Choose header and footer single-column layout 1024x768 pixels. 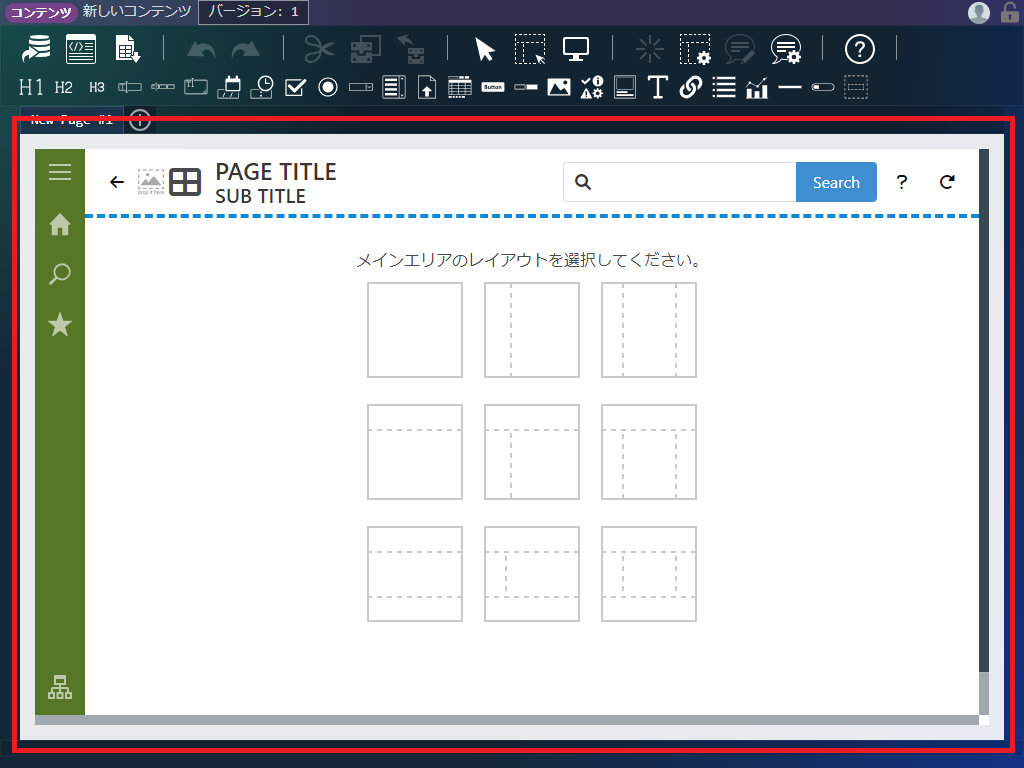[415, 574]
